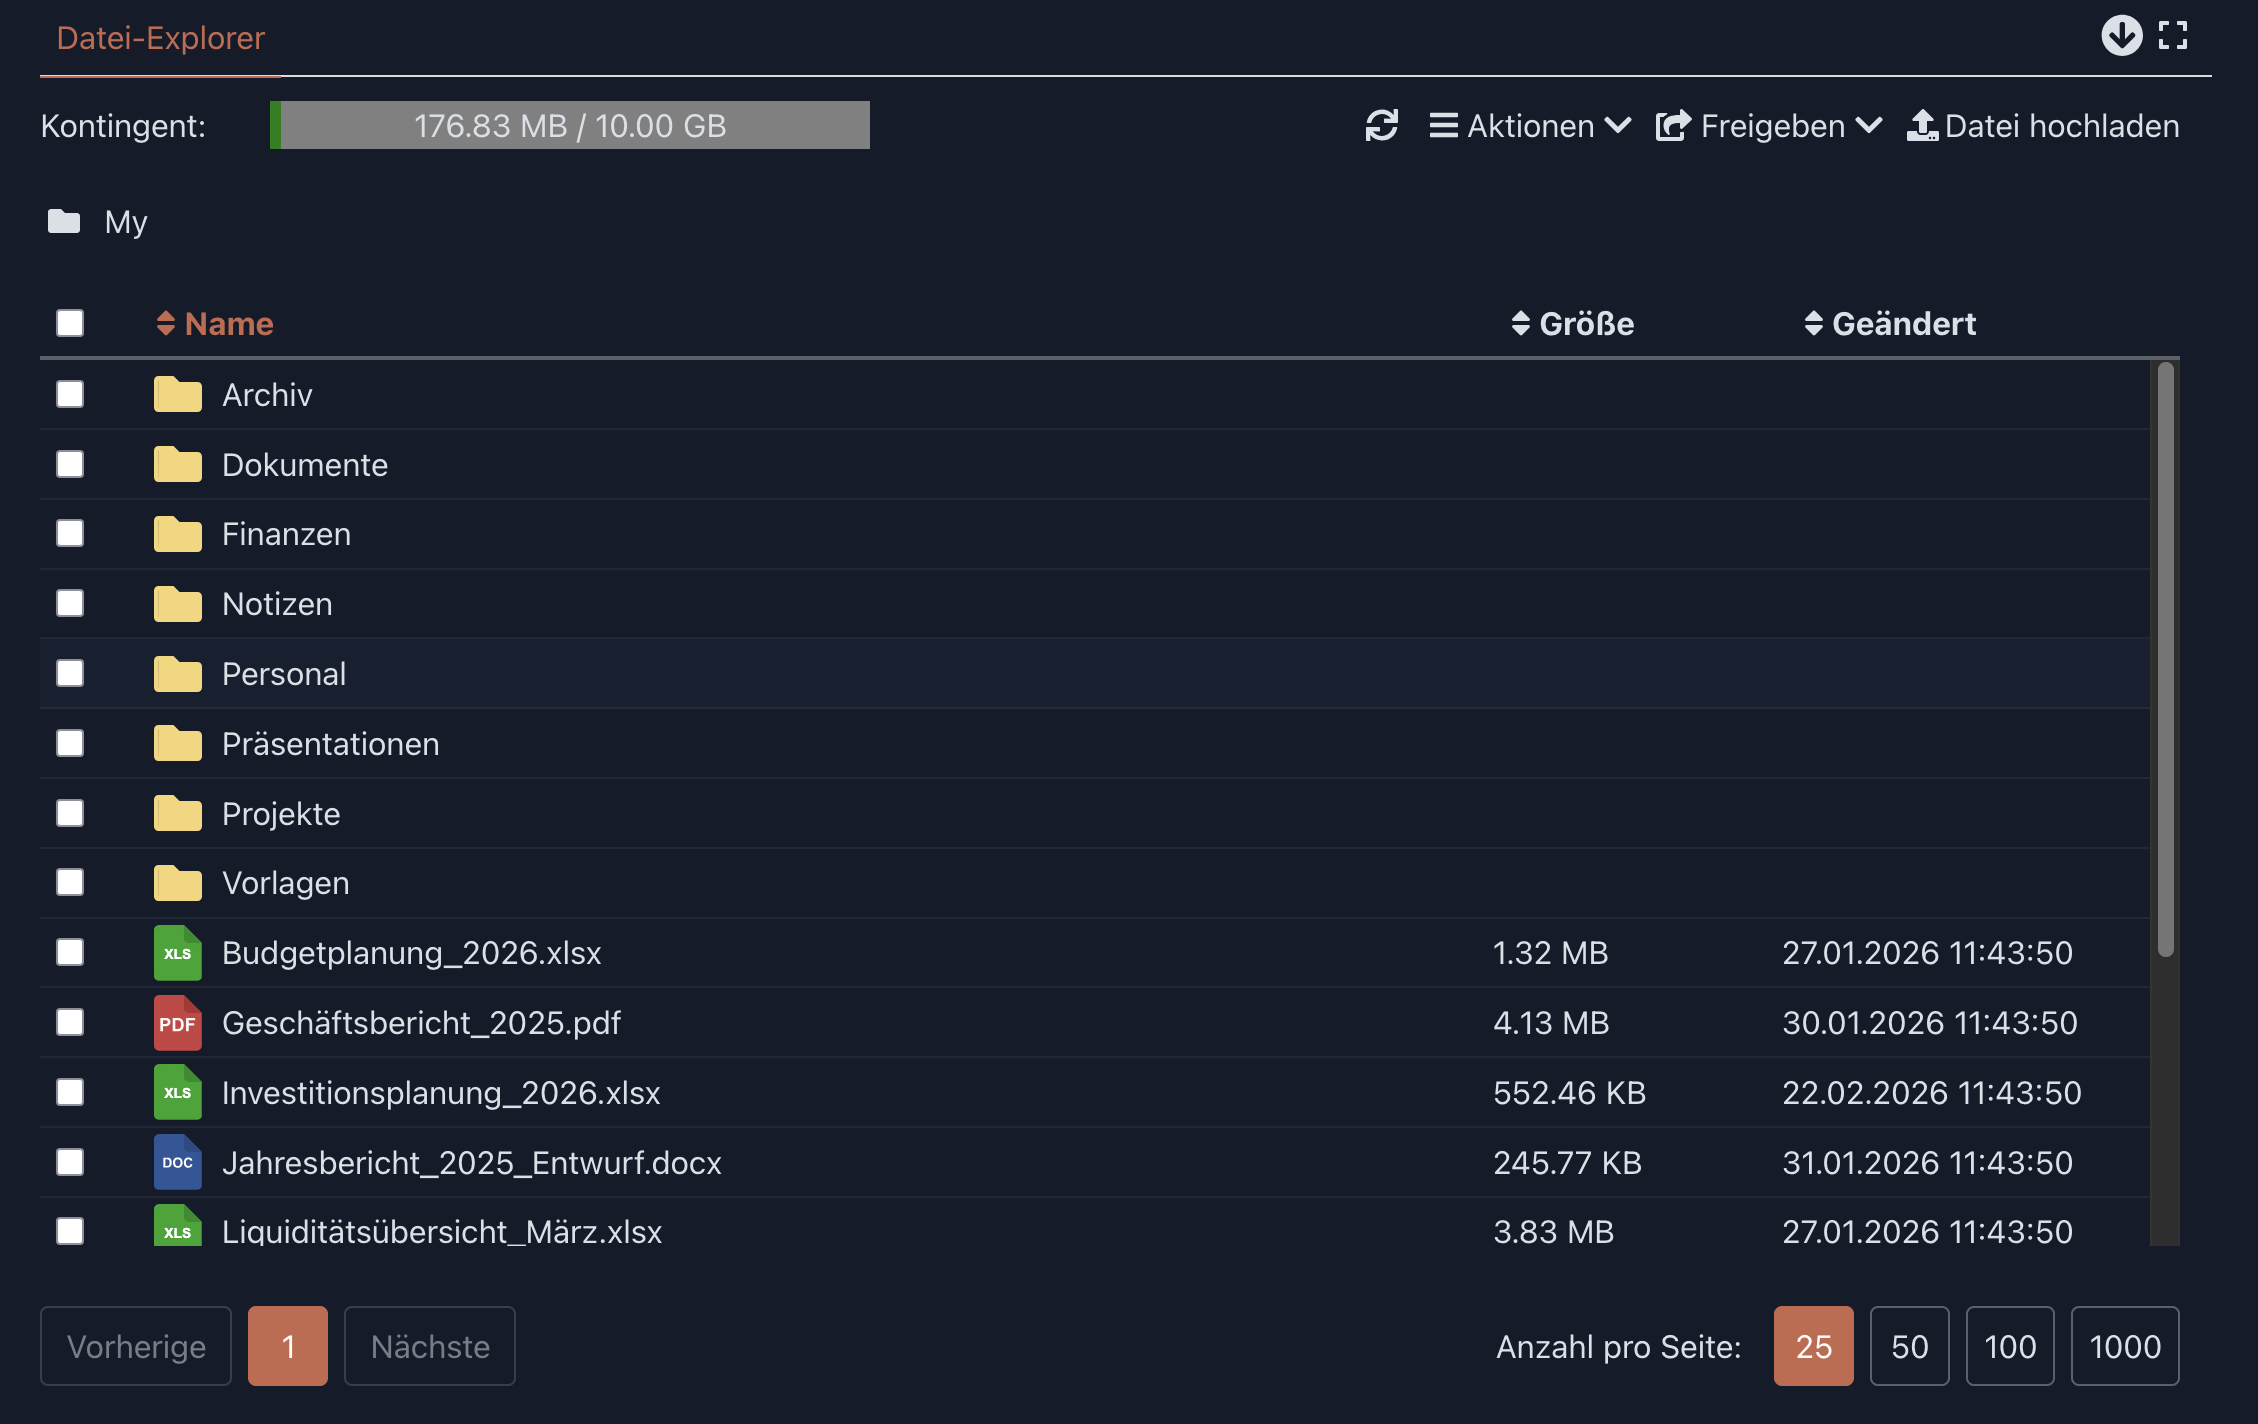This screenshot has width=2258, height=1424.
Task: Sort the list by Geändert column
Action: pyautogui.click(x=1890, y=324)
